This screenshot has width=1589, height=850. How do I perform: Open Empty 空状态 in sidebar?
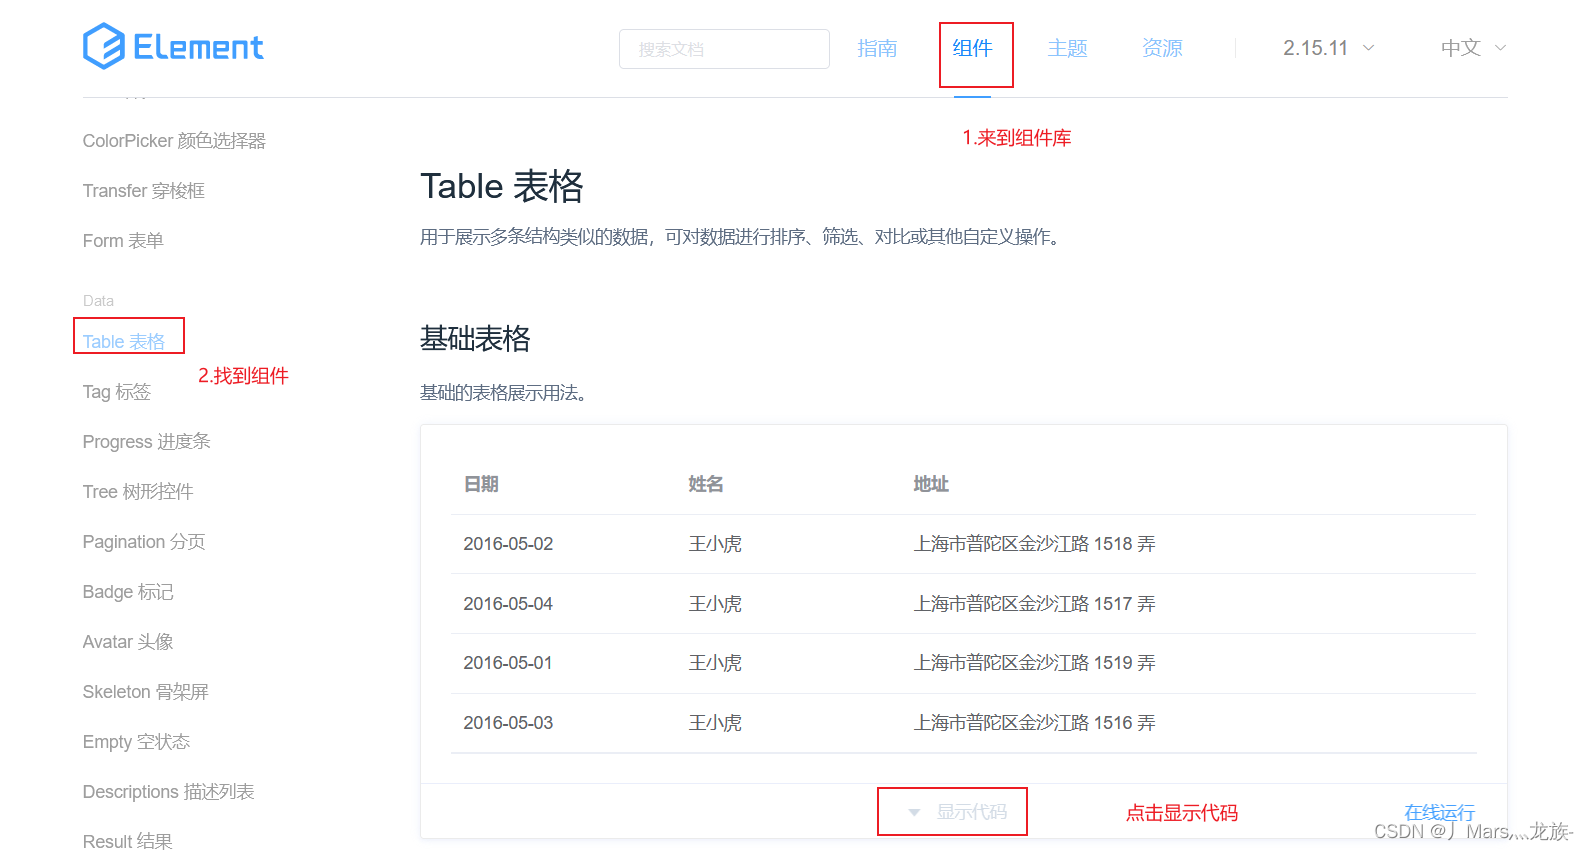click(136, 742)
